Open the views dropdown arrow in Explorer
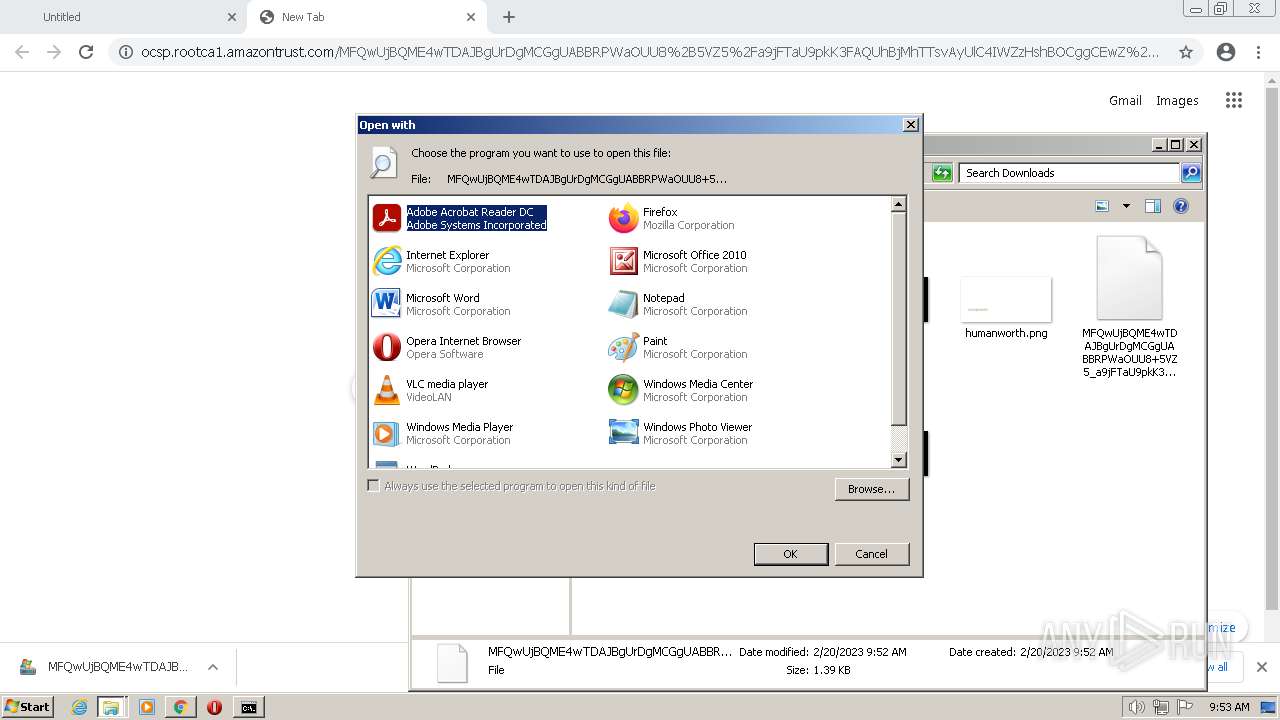 pos(1126,206)
